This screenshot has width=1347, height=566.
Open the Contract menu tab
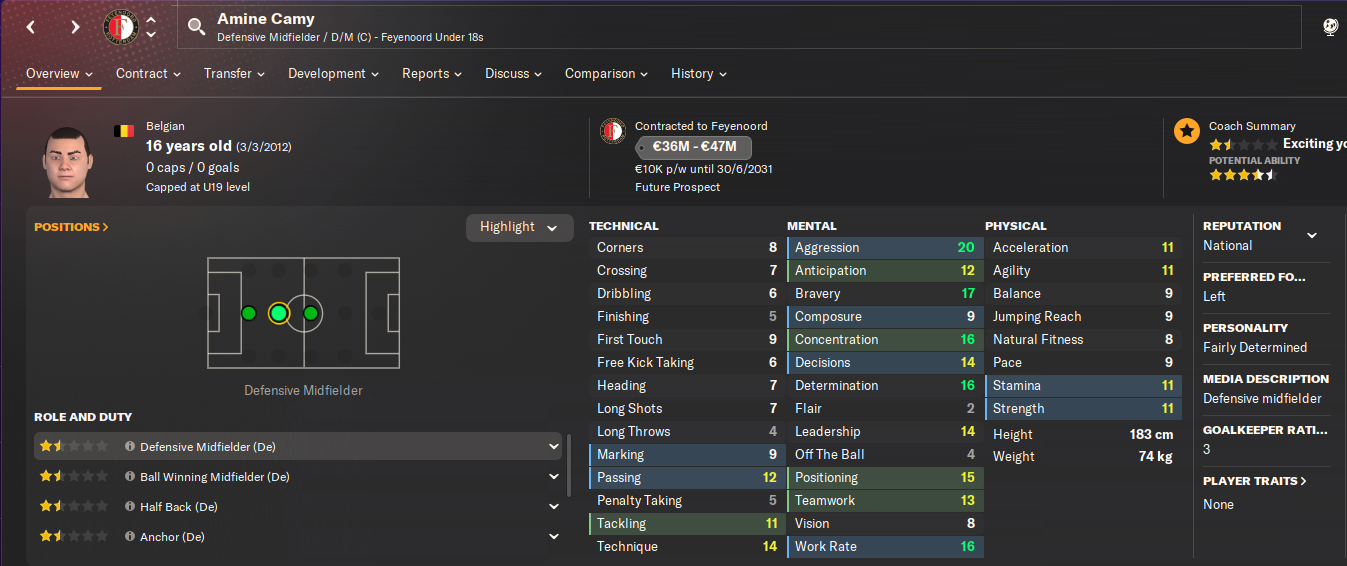click(x=148, y=74)
